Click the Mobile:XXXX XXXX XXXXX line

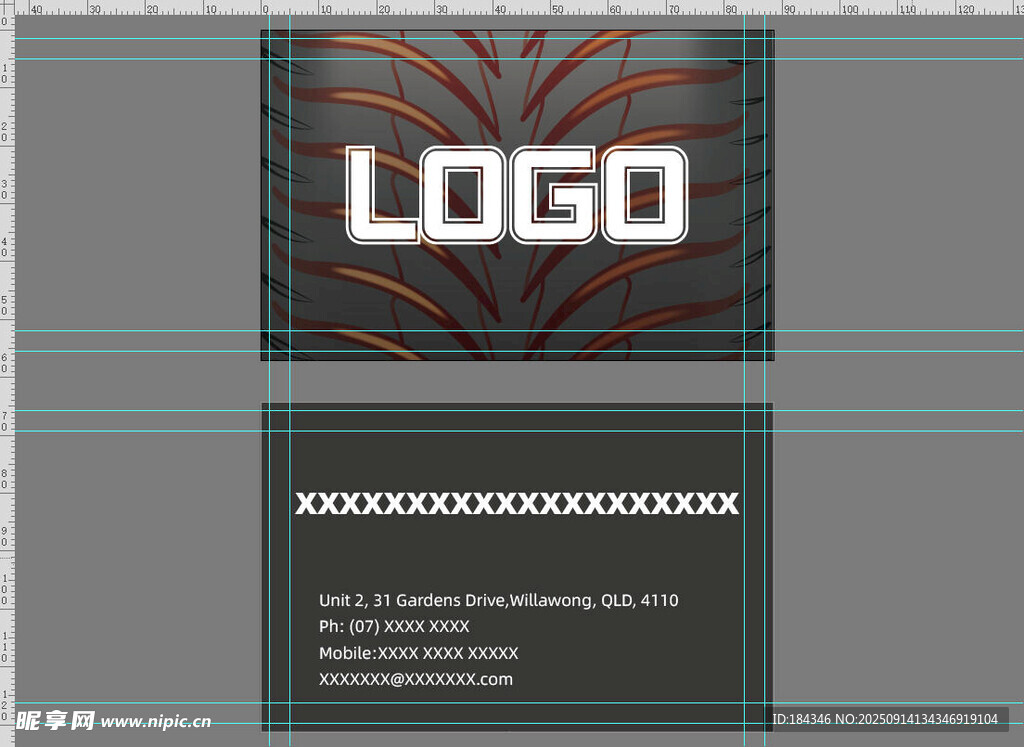click(418, 653)
